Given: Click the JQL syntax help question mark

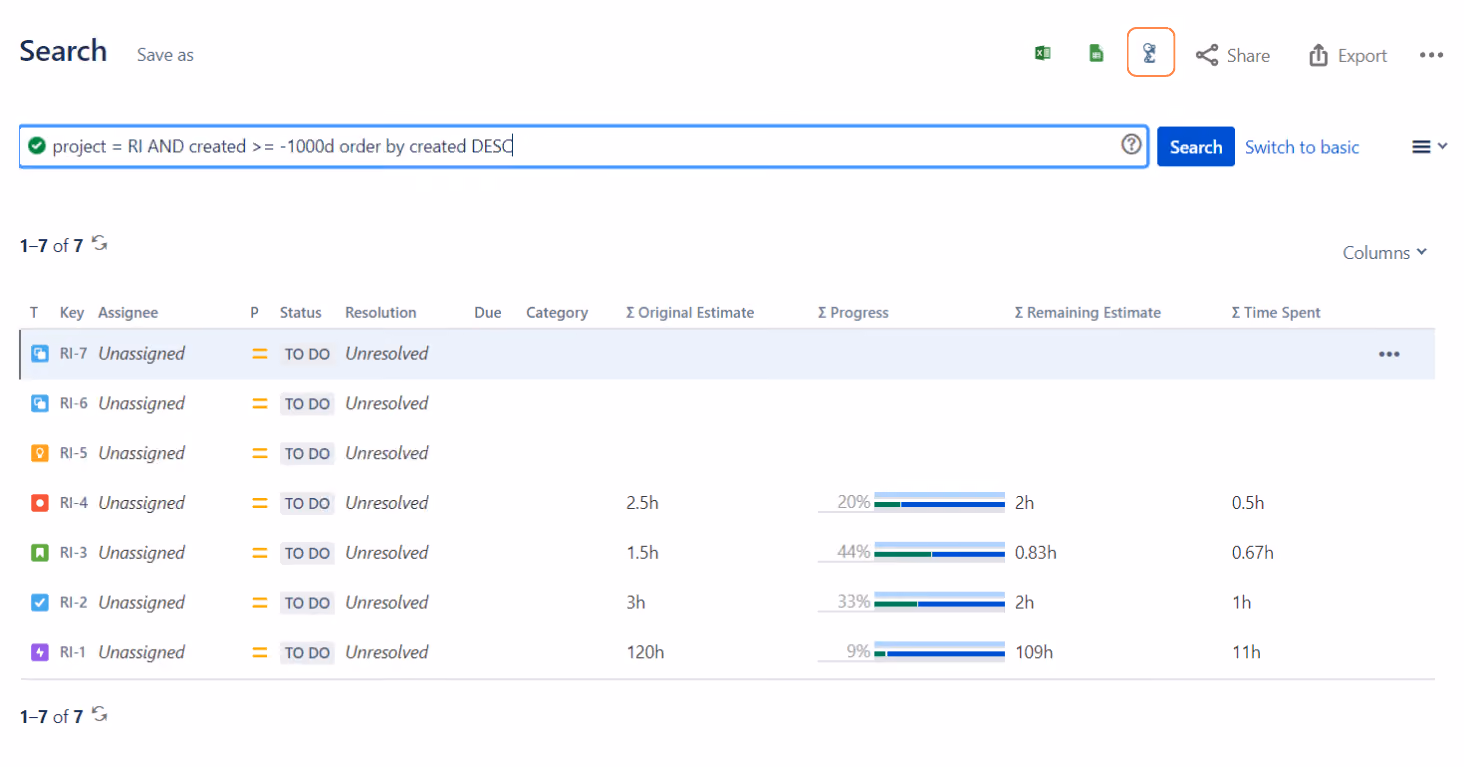Looking at the screenshot, I should 1131,145.
